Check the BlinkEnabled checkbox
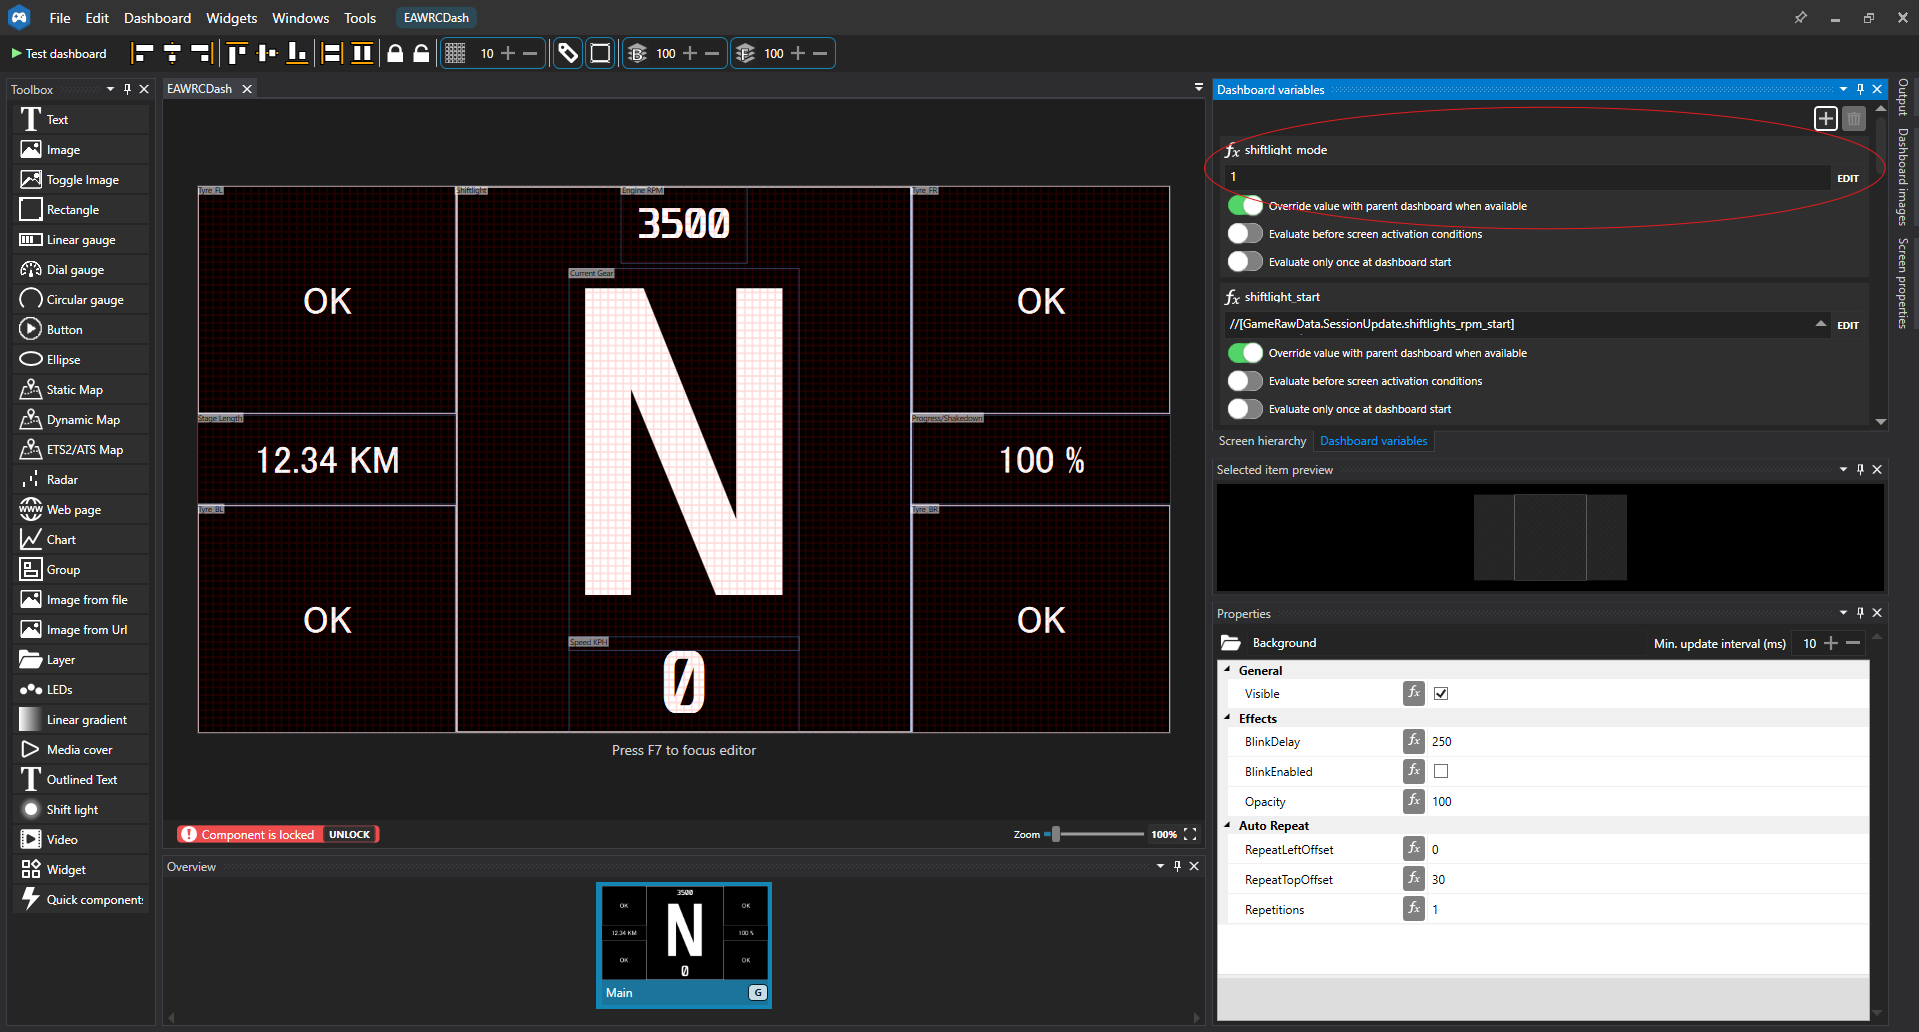 tap(1441, 771)
